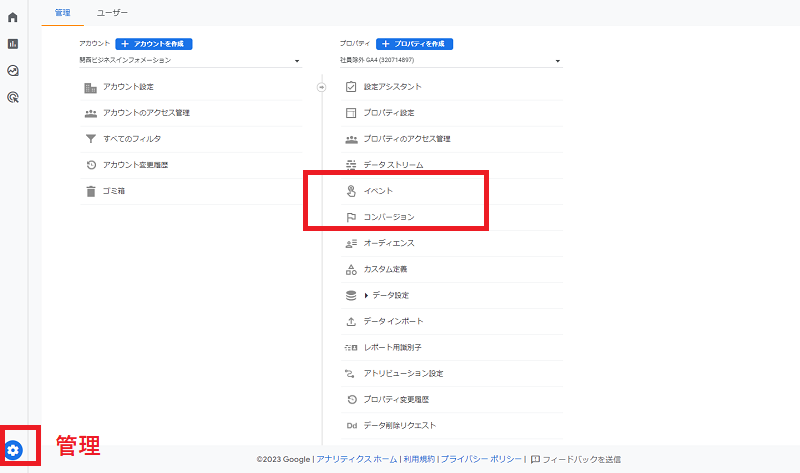
Task: Open Explore icon in left sidebar
Action: click(x=13, y=71)
